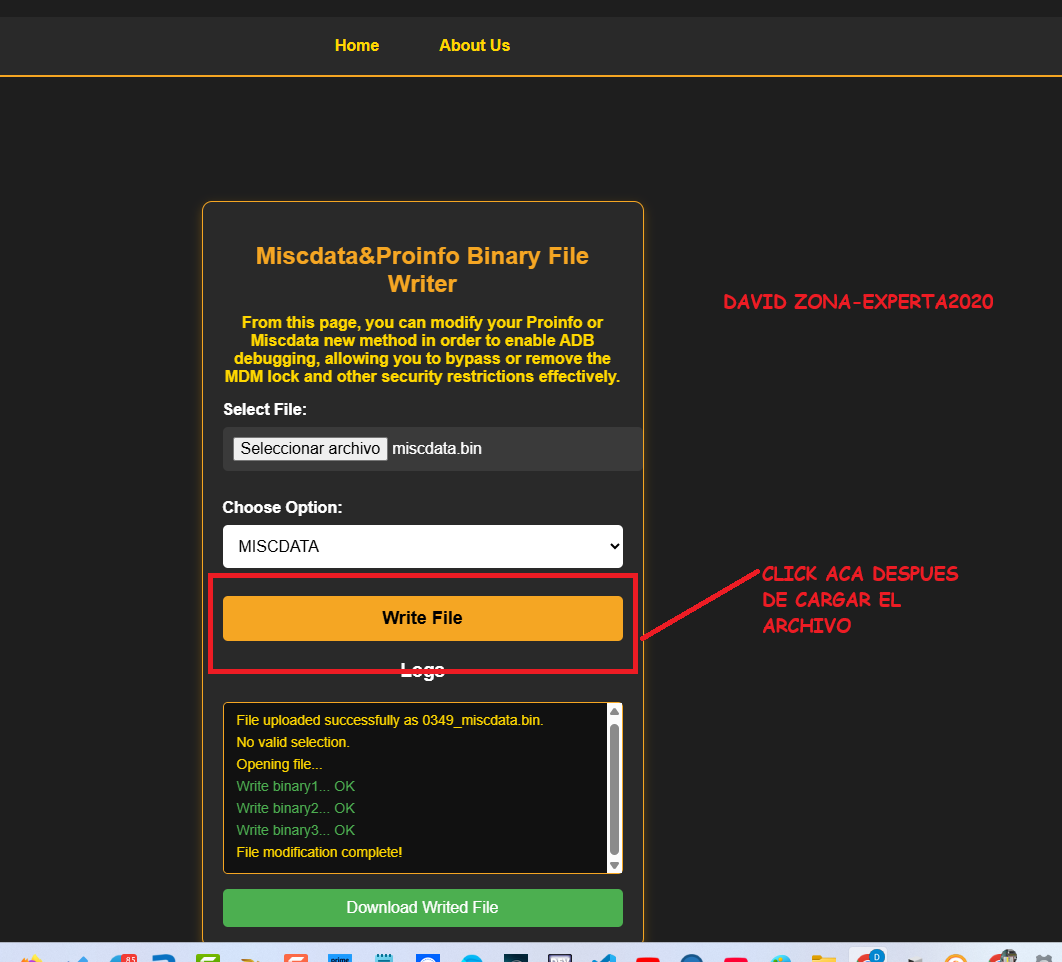Open the teal calendar icon in the taskbar

coord(384,956)
